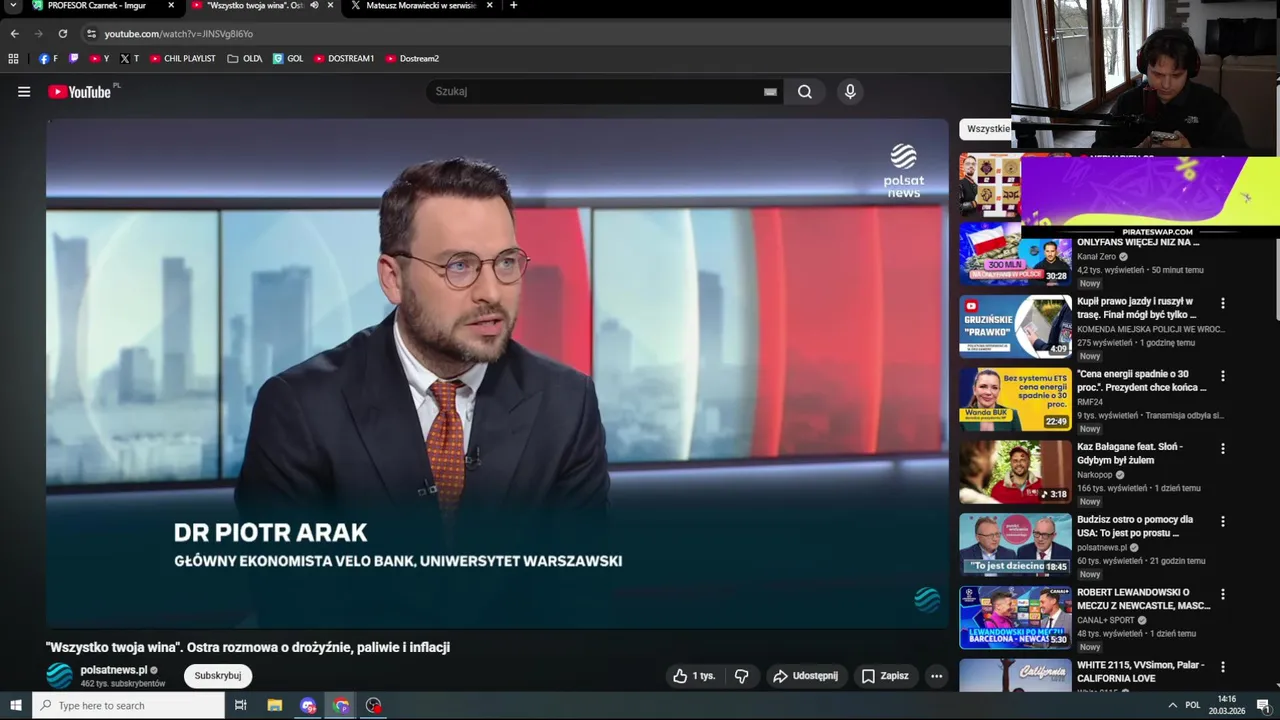The width and height of the screenshot is (1280, 720).
Task: Open the YouTube Y bookmark
Action: (x=100, y=59)
